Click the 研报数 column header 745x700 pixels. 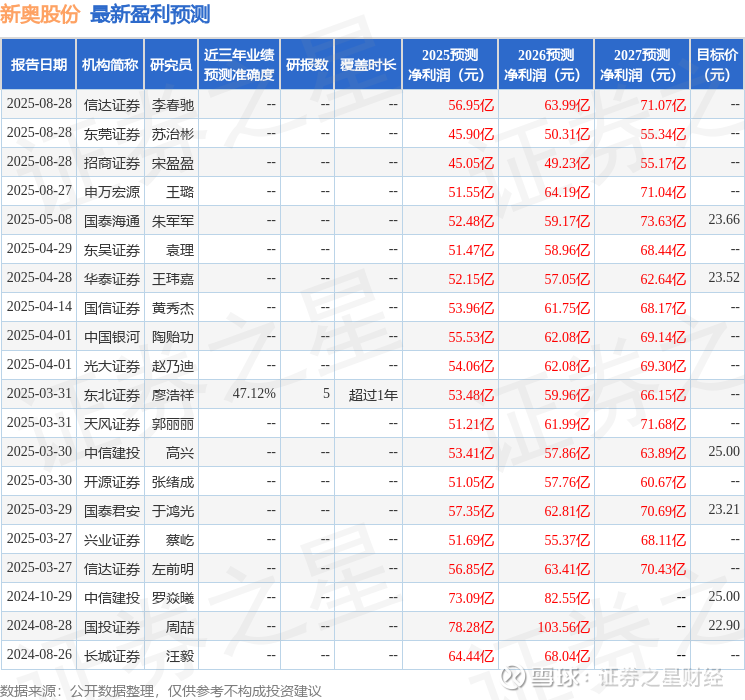tap(307, 65)
